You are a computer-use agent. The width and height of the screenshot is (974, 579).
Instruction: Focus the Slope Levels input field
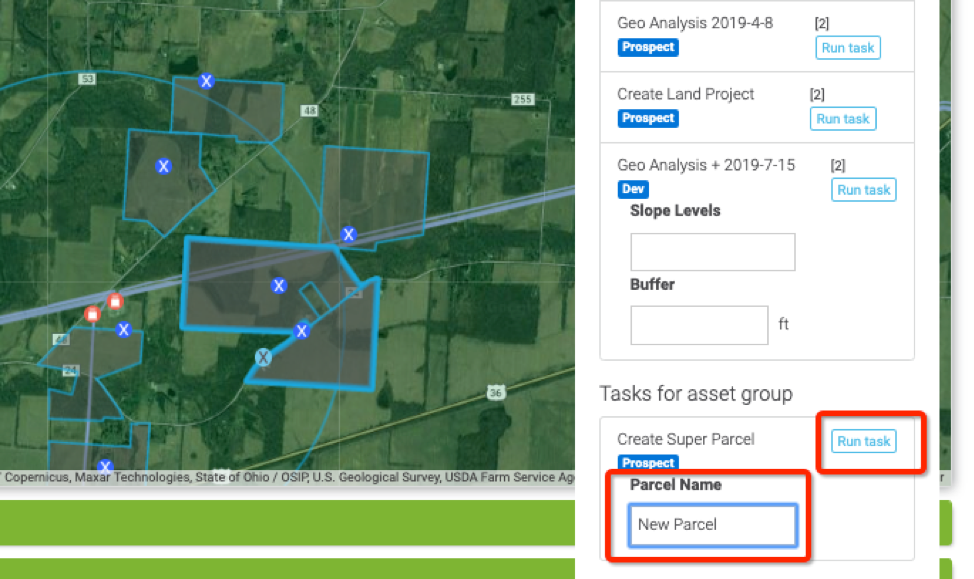pos(712,252)
